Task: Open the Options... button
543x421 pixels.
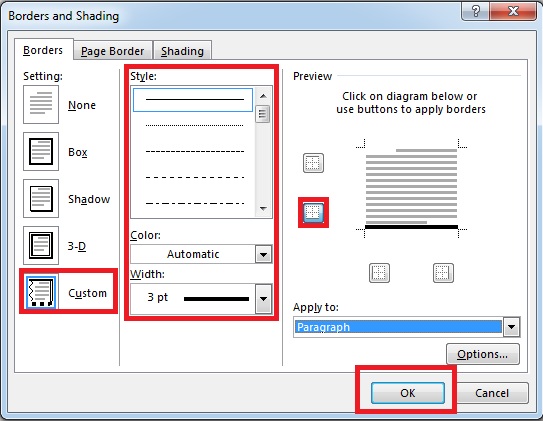Action: coord(482,354)
